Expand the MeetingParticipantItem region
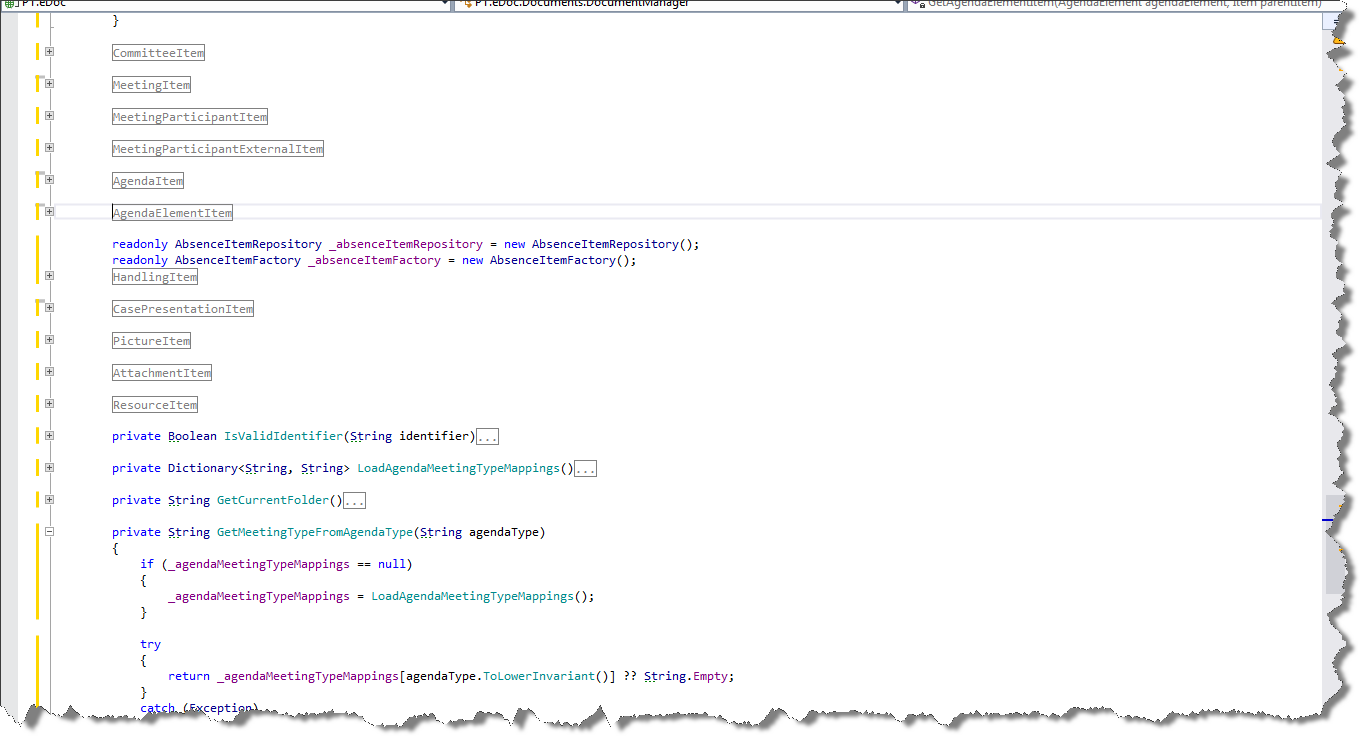The width and height of the screenshot is (1360, 736). [49, 116]
